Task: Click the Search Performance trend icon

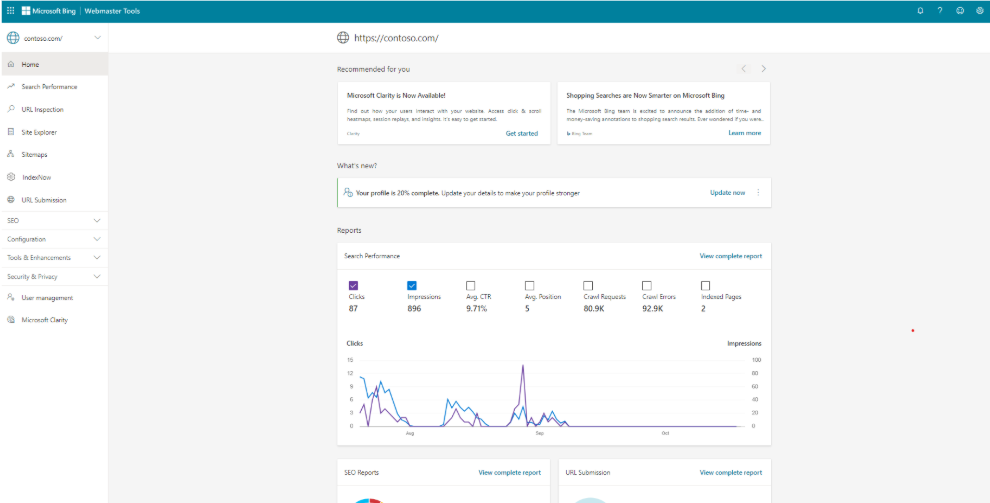Action: [x=11, y=86]
